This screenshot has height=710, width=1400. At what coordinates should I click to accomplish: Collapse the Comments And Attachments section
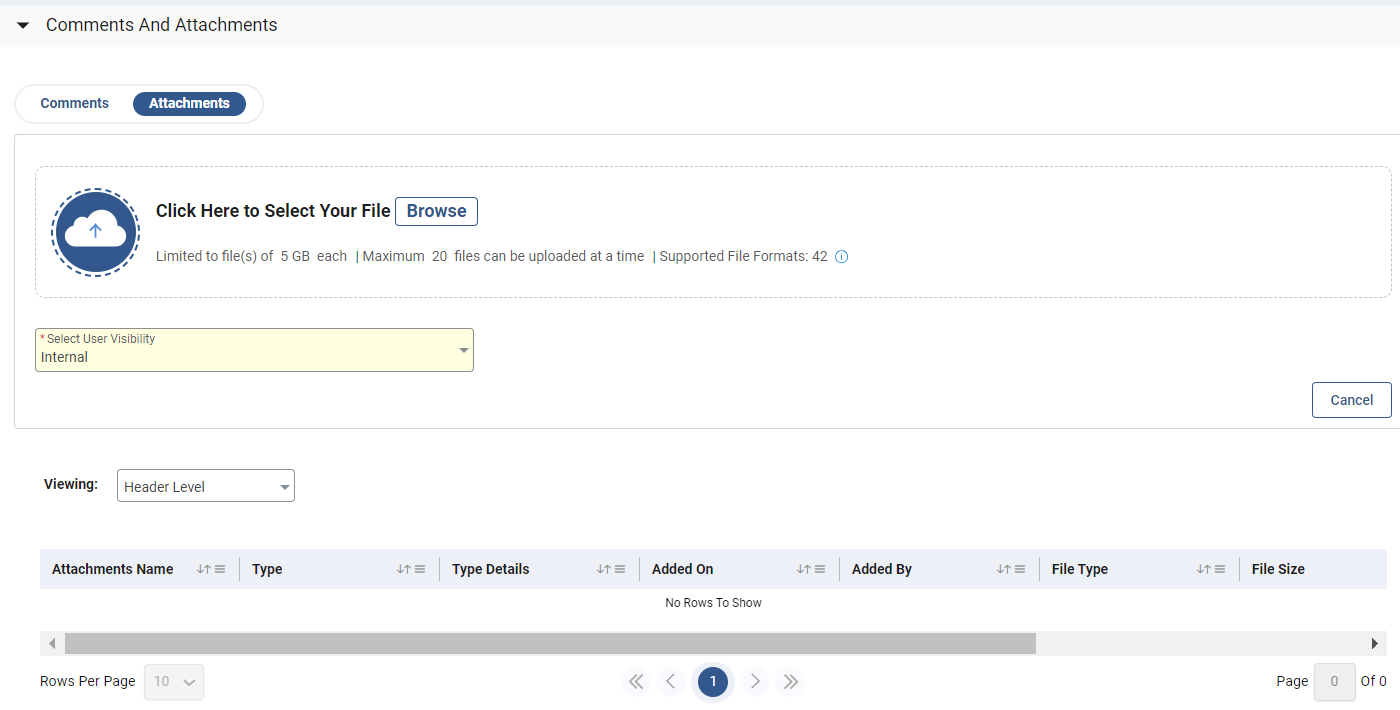click(x=23, y=25)
